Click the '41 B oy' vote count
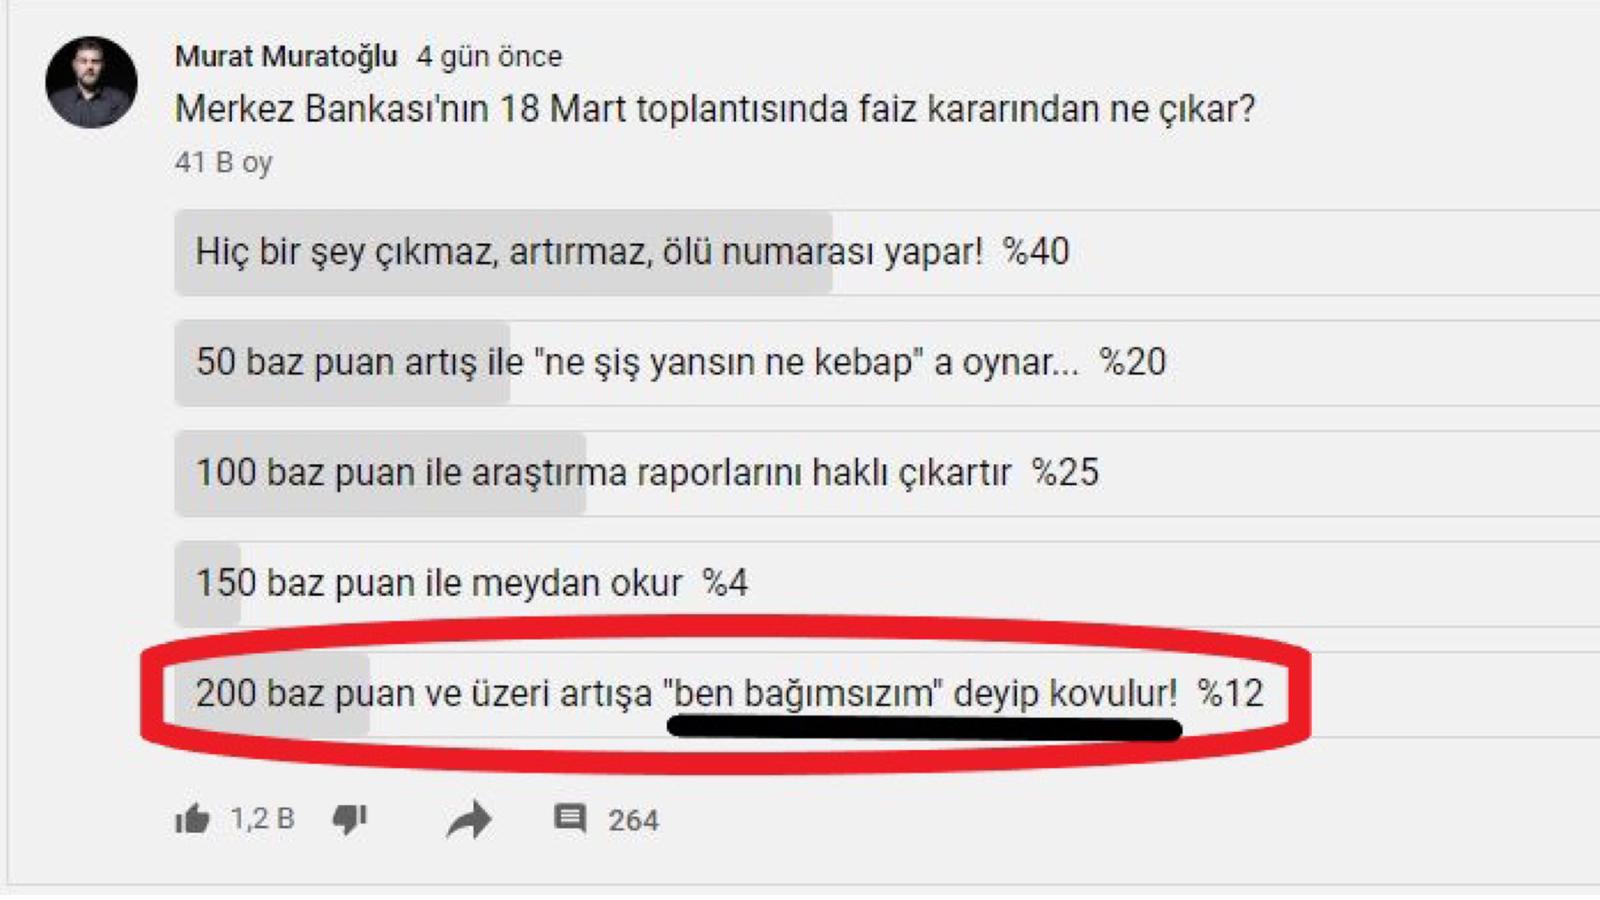Screen dimensions: 1600x900 [x=223, y=162]
